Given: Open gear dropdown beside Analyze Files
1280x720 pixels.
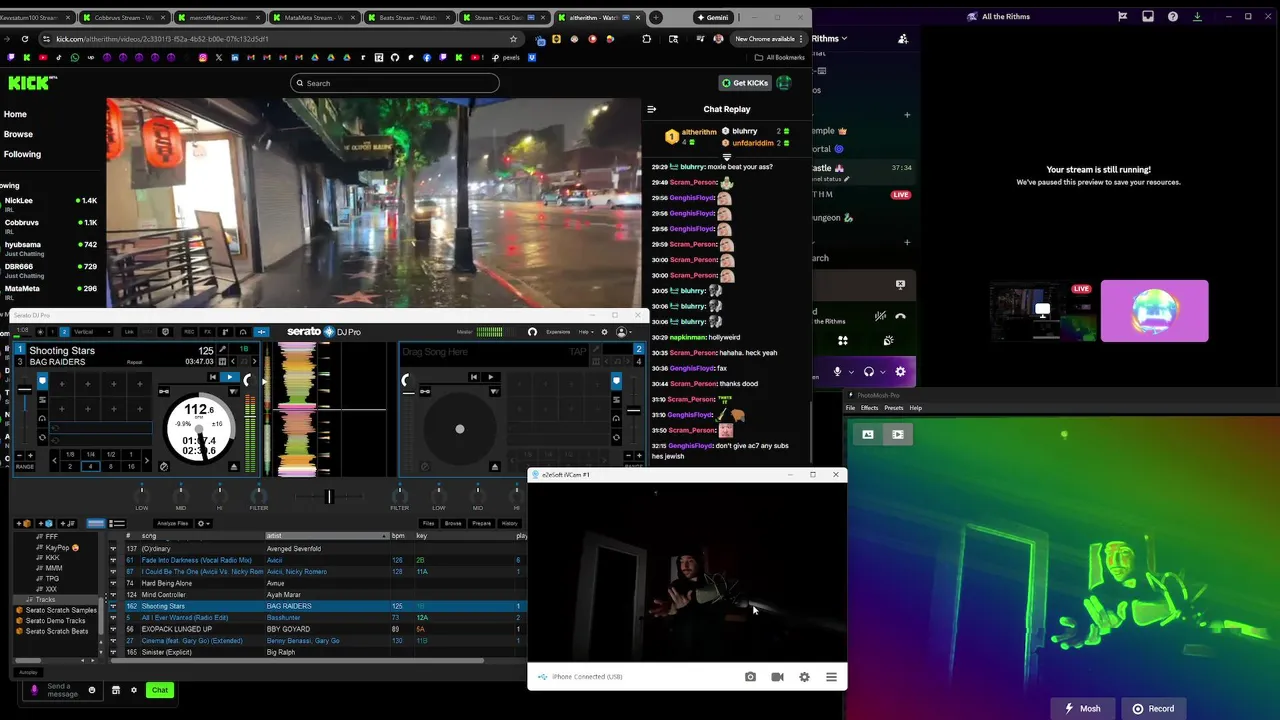Looking at the screenshot, I should 204,524.
